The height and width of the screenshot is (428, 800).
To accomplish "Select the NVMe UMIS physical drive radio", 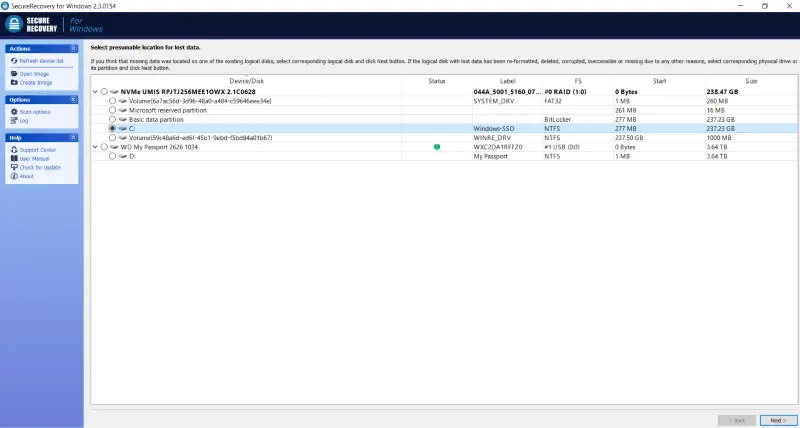I will click(104, 92).
